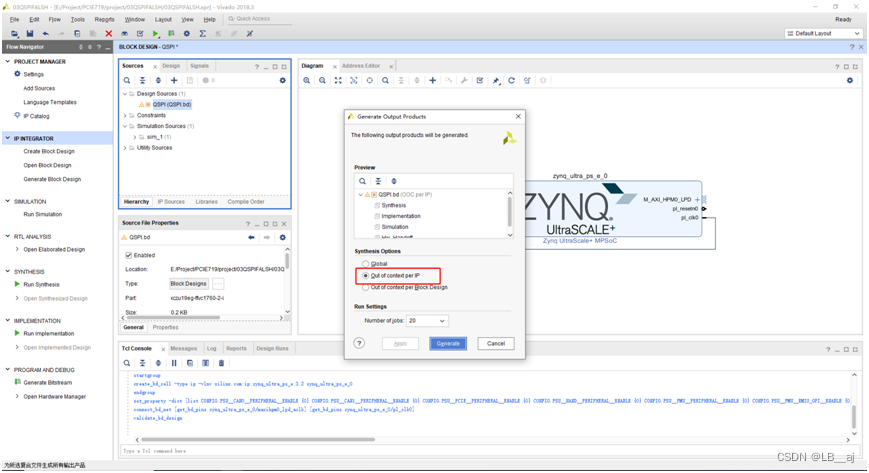The image size is (869, 473).
Task: Open Diagram panel gear settings
Action: [850, 80]
